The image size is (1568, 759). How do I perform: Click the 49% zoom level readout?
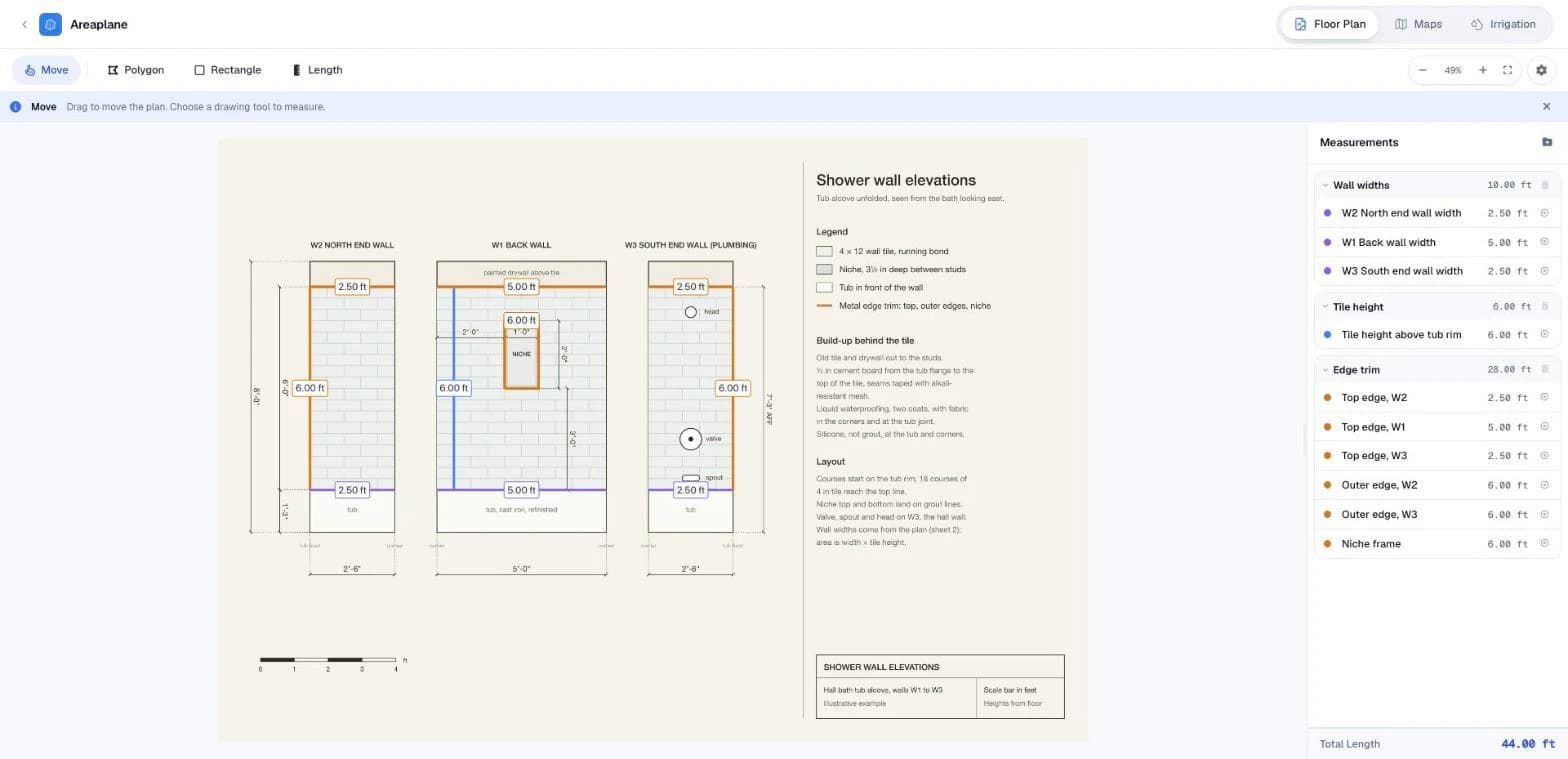(x=1452, y=70)
